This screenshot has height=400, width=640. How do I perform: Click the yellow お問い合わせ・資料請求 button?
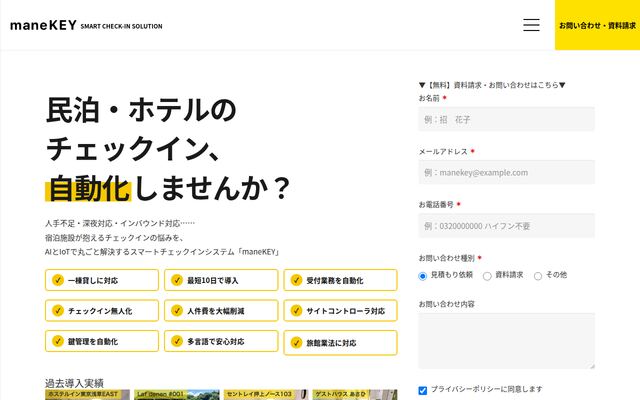click(597, 25)
